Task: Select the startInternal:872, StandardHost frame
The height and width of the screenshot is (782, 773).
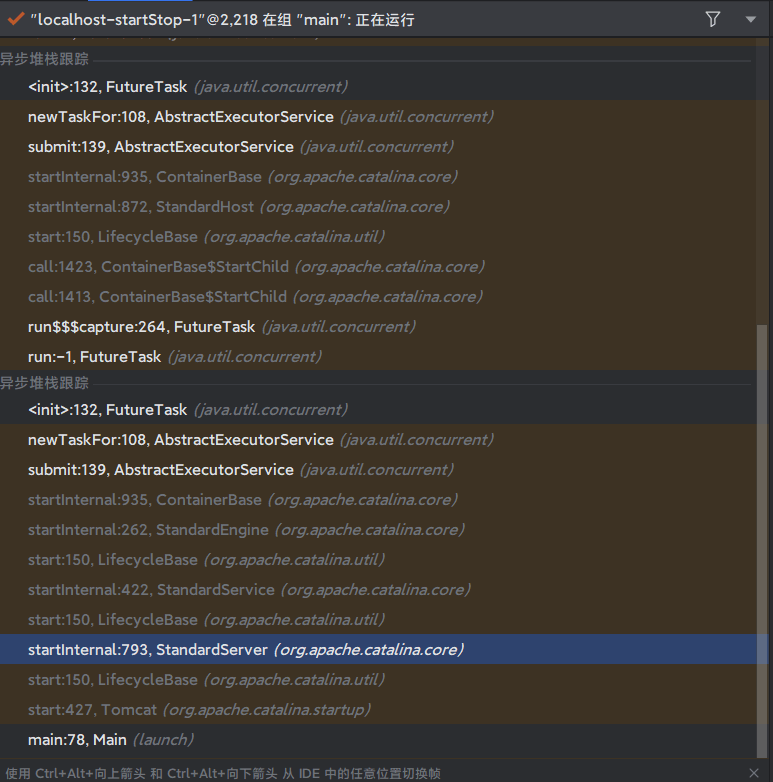Action: pos(238,207)
